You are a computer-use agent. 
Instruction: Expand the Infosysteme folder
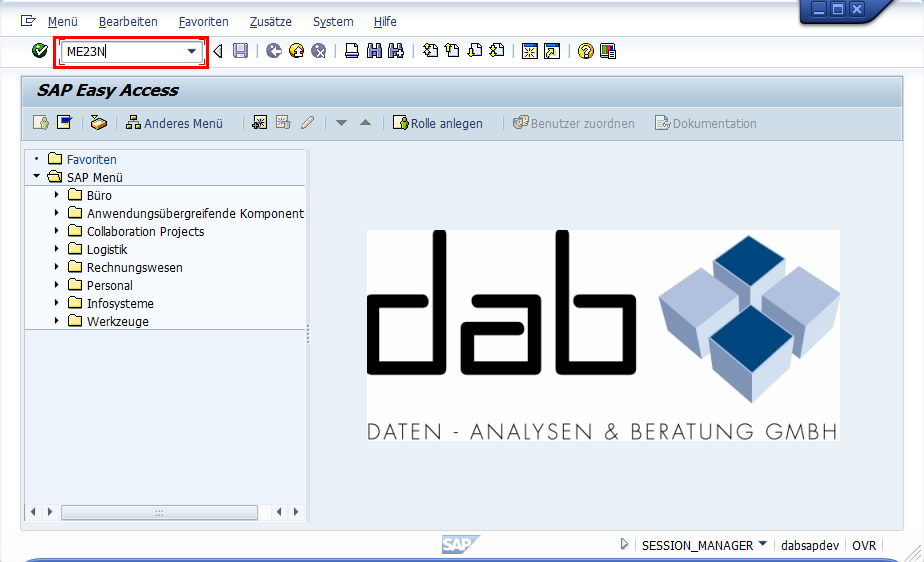[x=57, y=303]
